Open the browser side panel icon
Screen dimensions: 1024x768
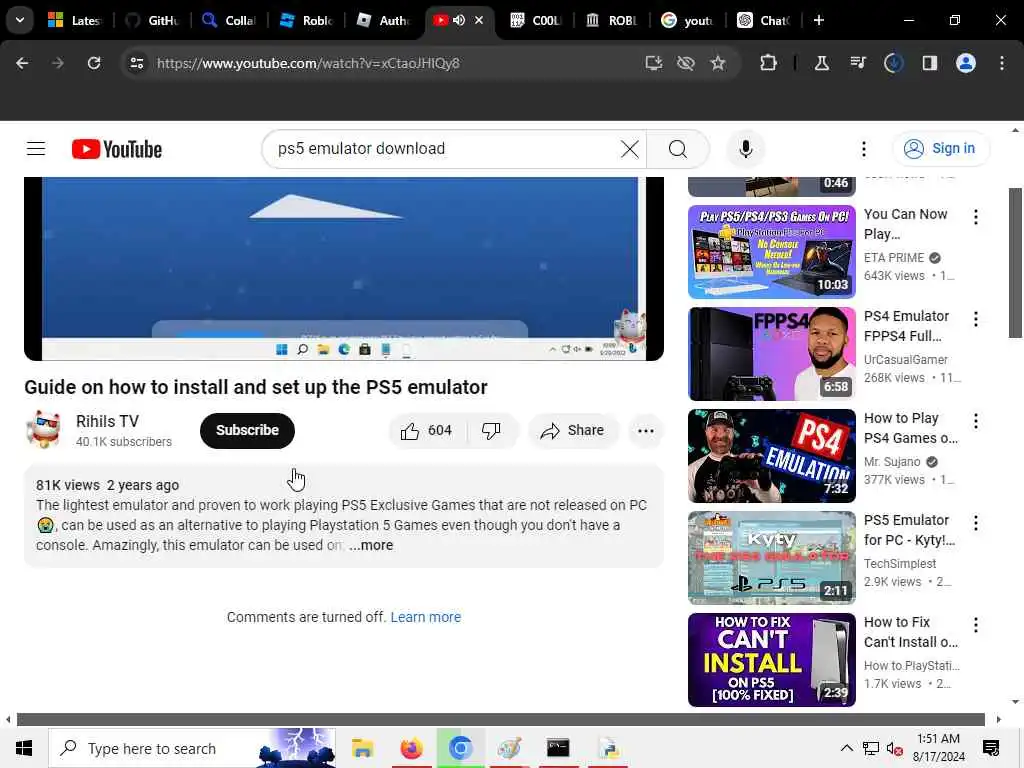click(x=929, y=63)
